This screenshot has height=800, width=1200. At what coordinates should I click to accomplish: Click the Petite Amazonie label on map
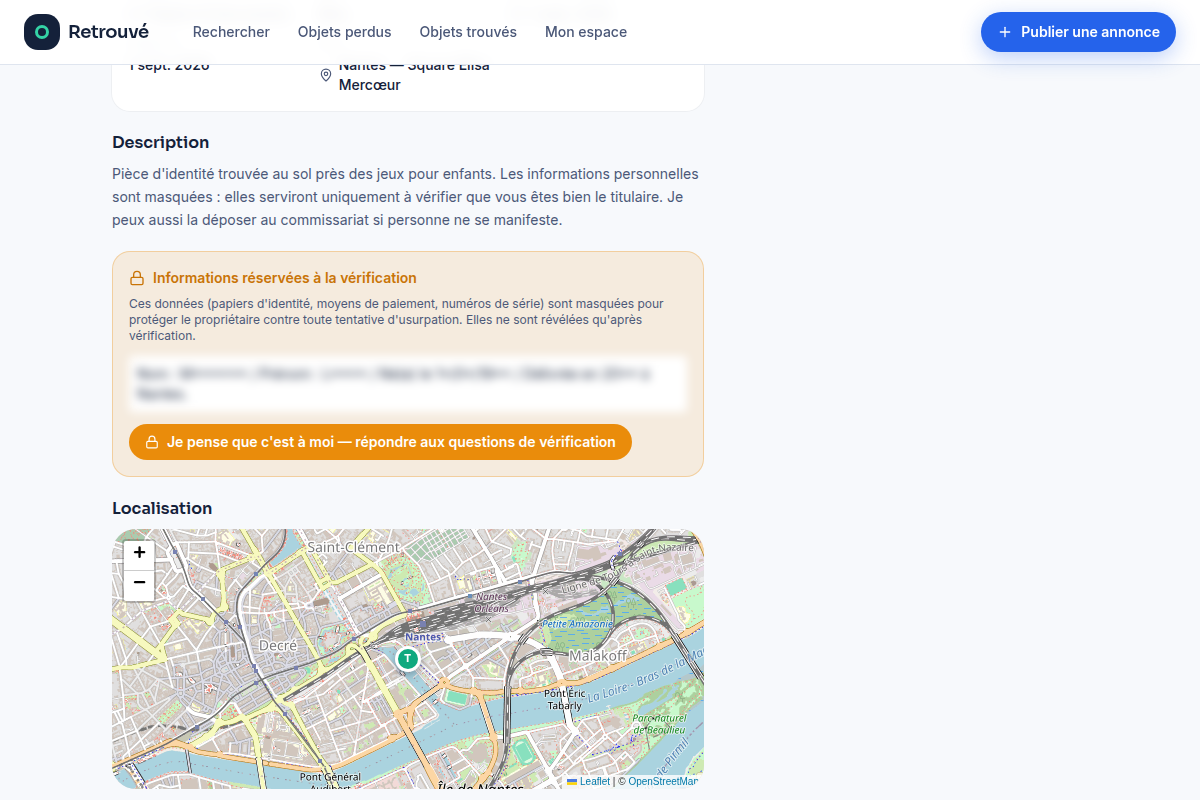(578, 623)
